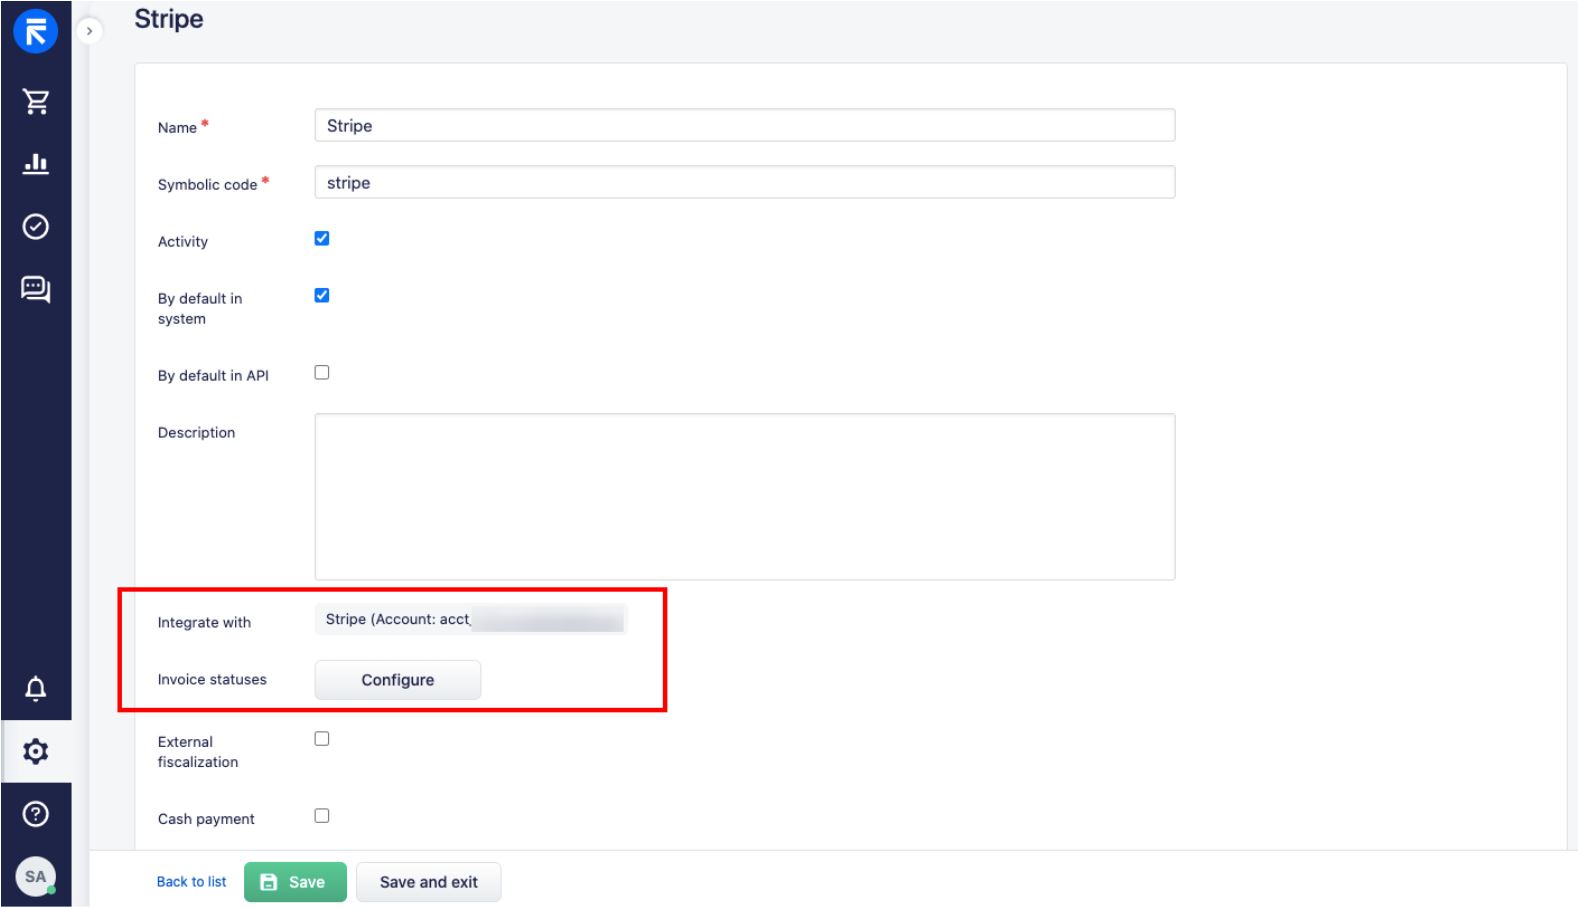The height and width of the screenshot is (908, 1578).
Task: Click the Save and exit button
Action: 429,882
